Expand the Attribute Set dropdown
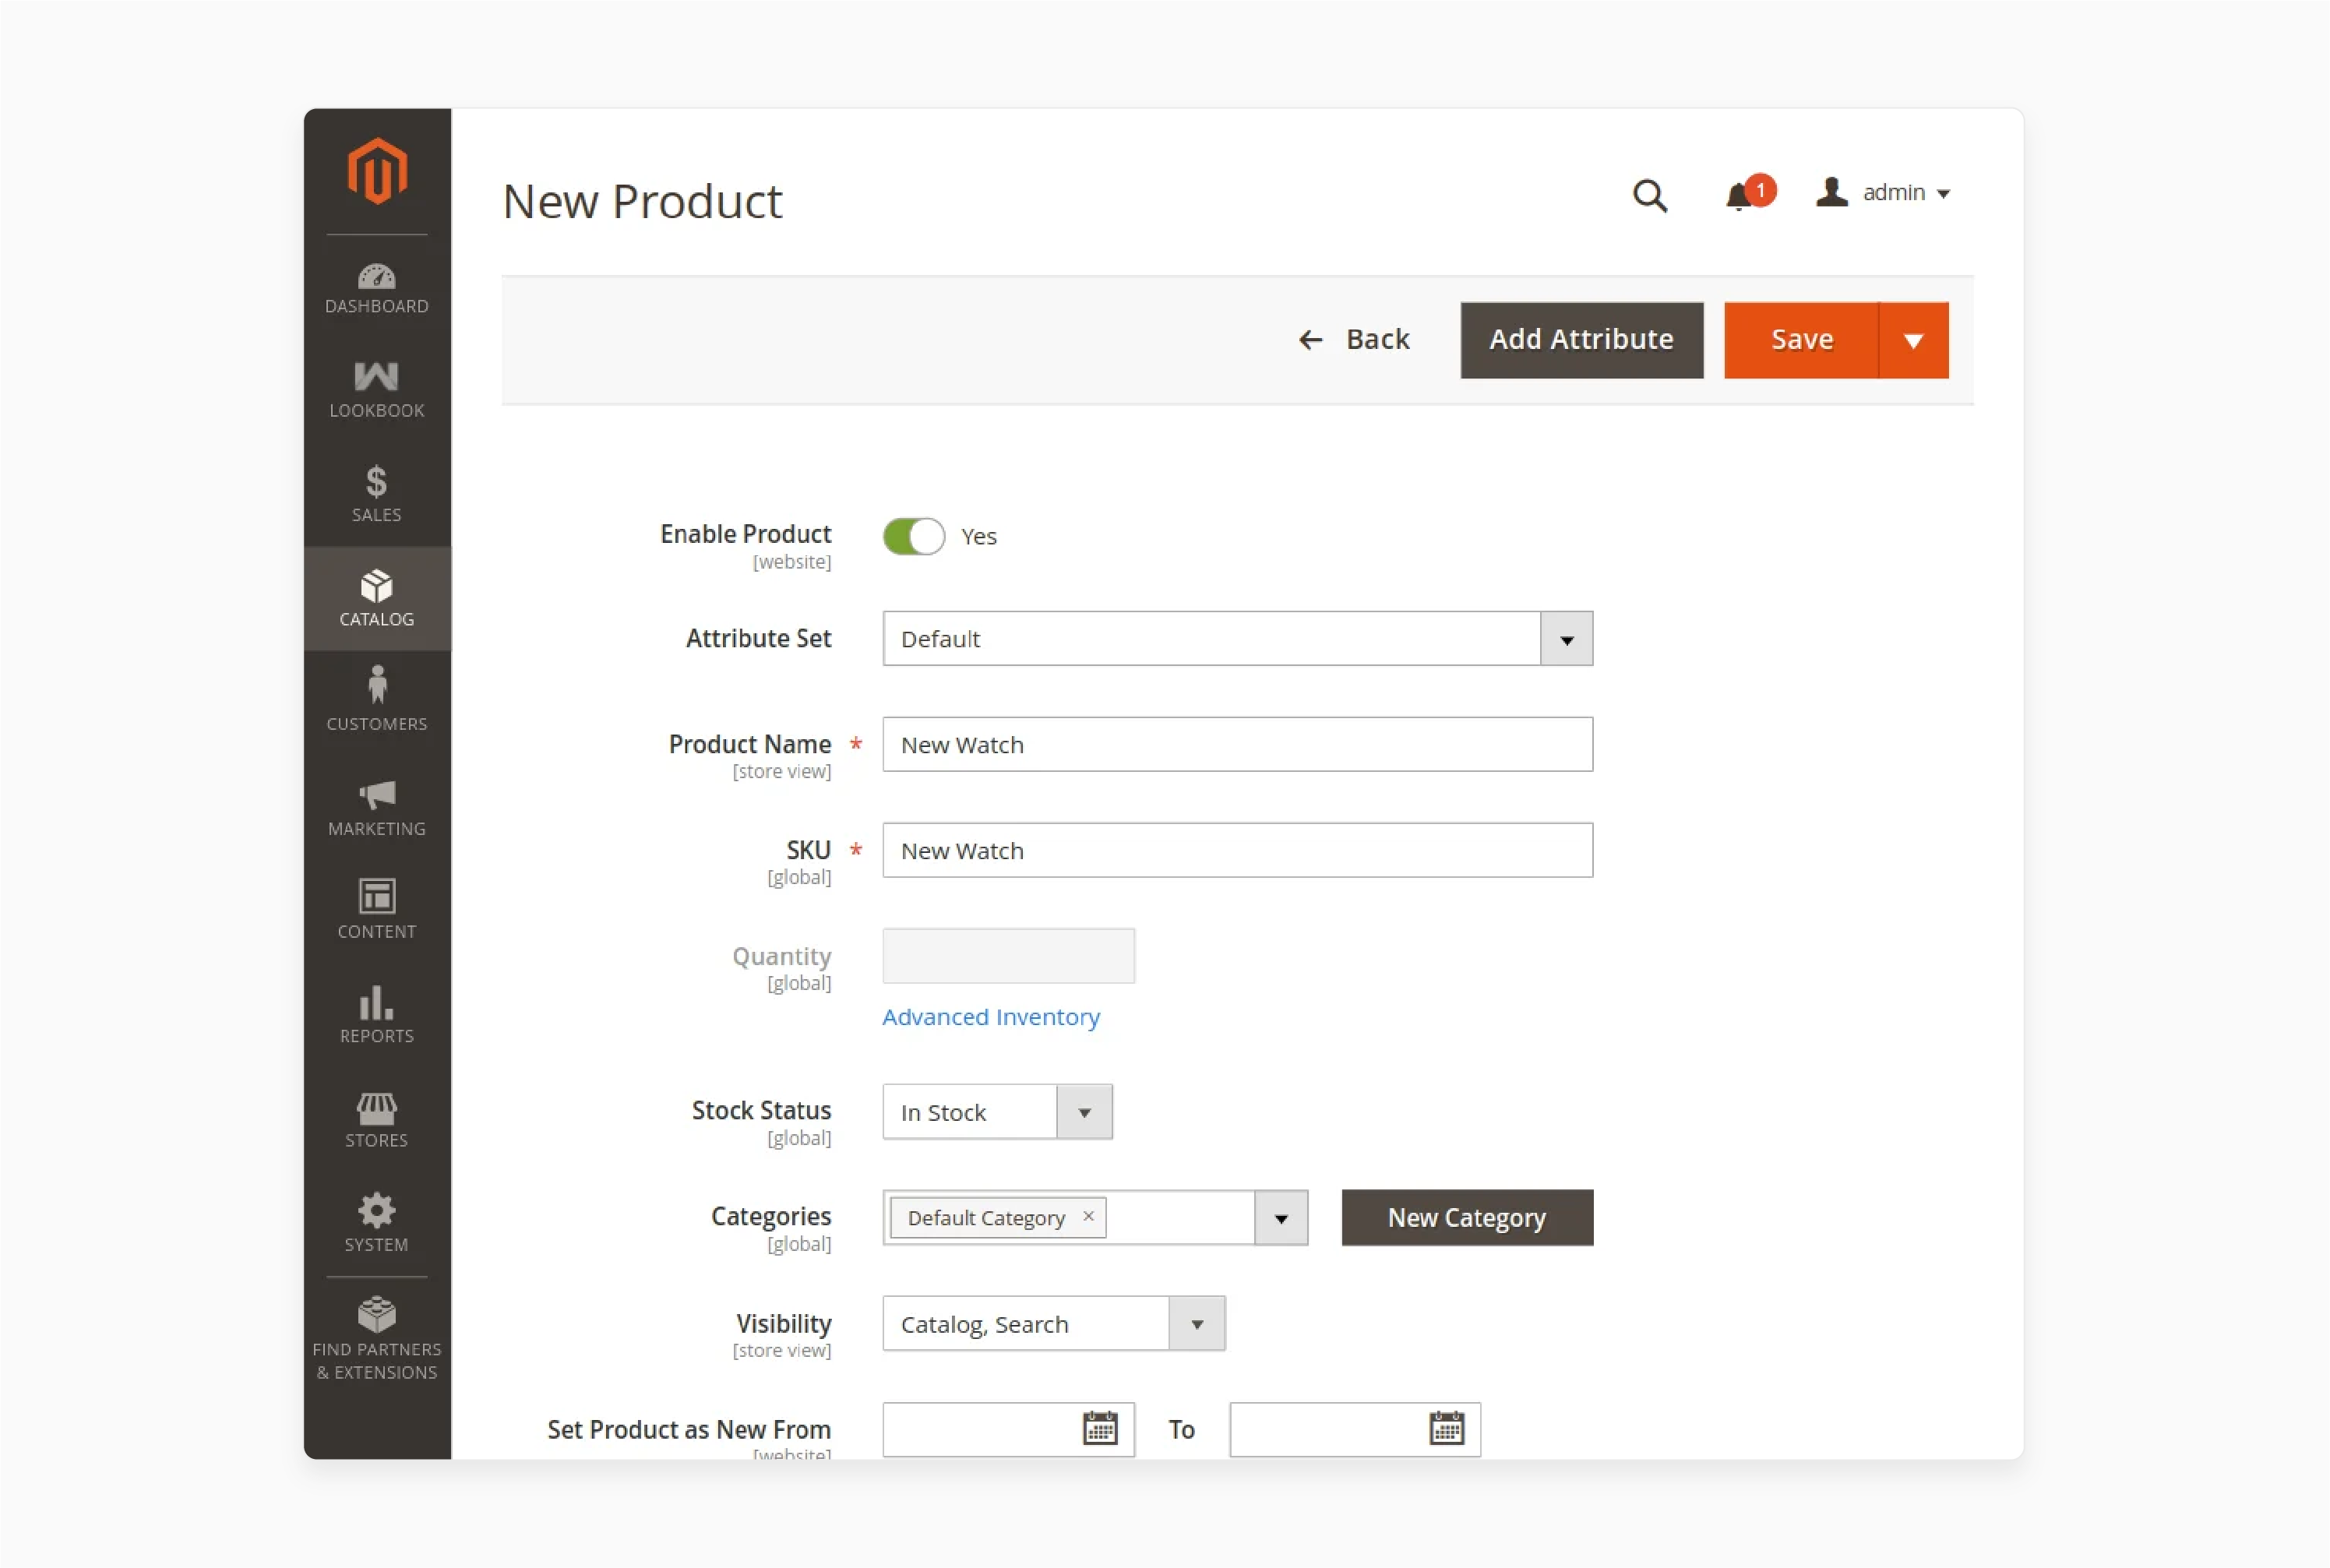Viewport: 2330px width, 1568px height. (1566, 639)
